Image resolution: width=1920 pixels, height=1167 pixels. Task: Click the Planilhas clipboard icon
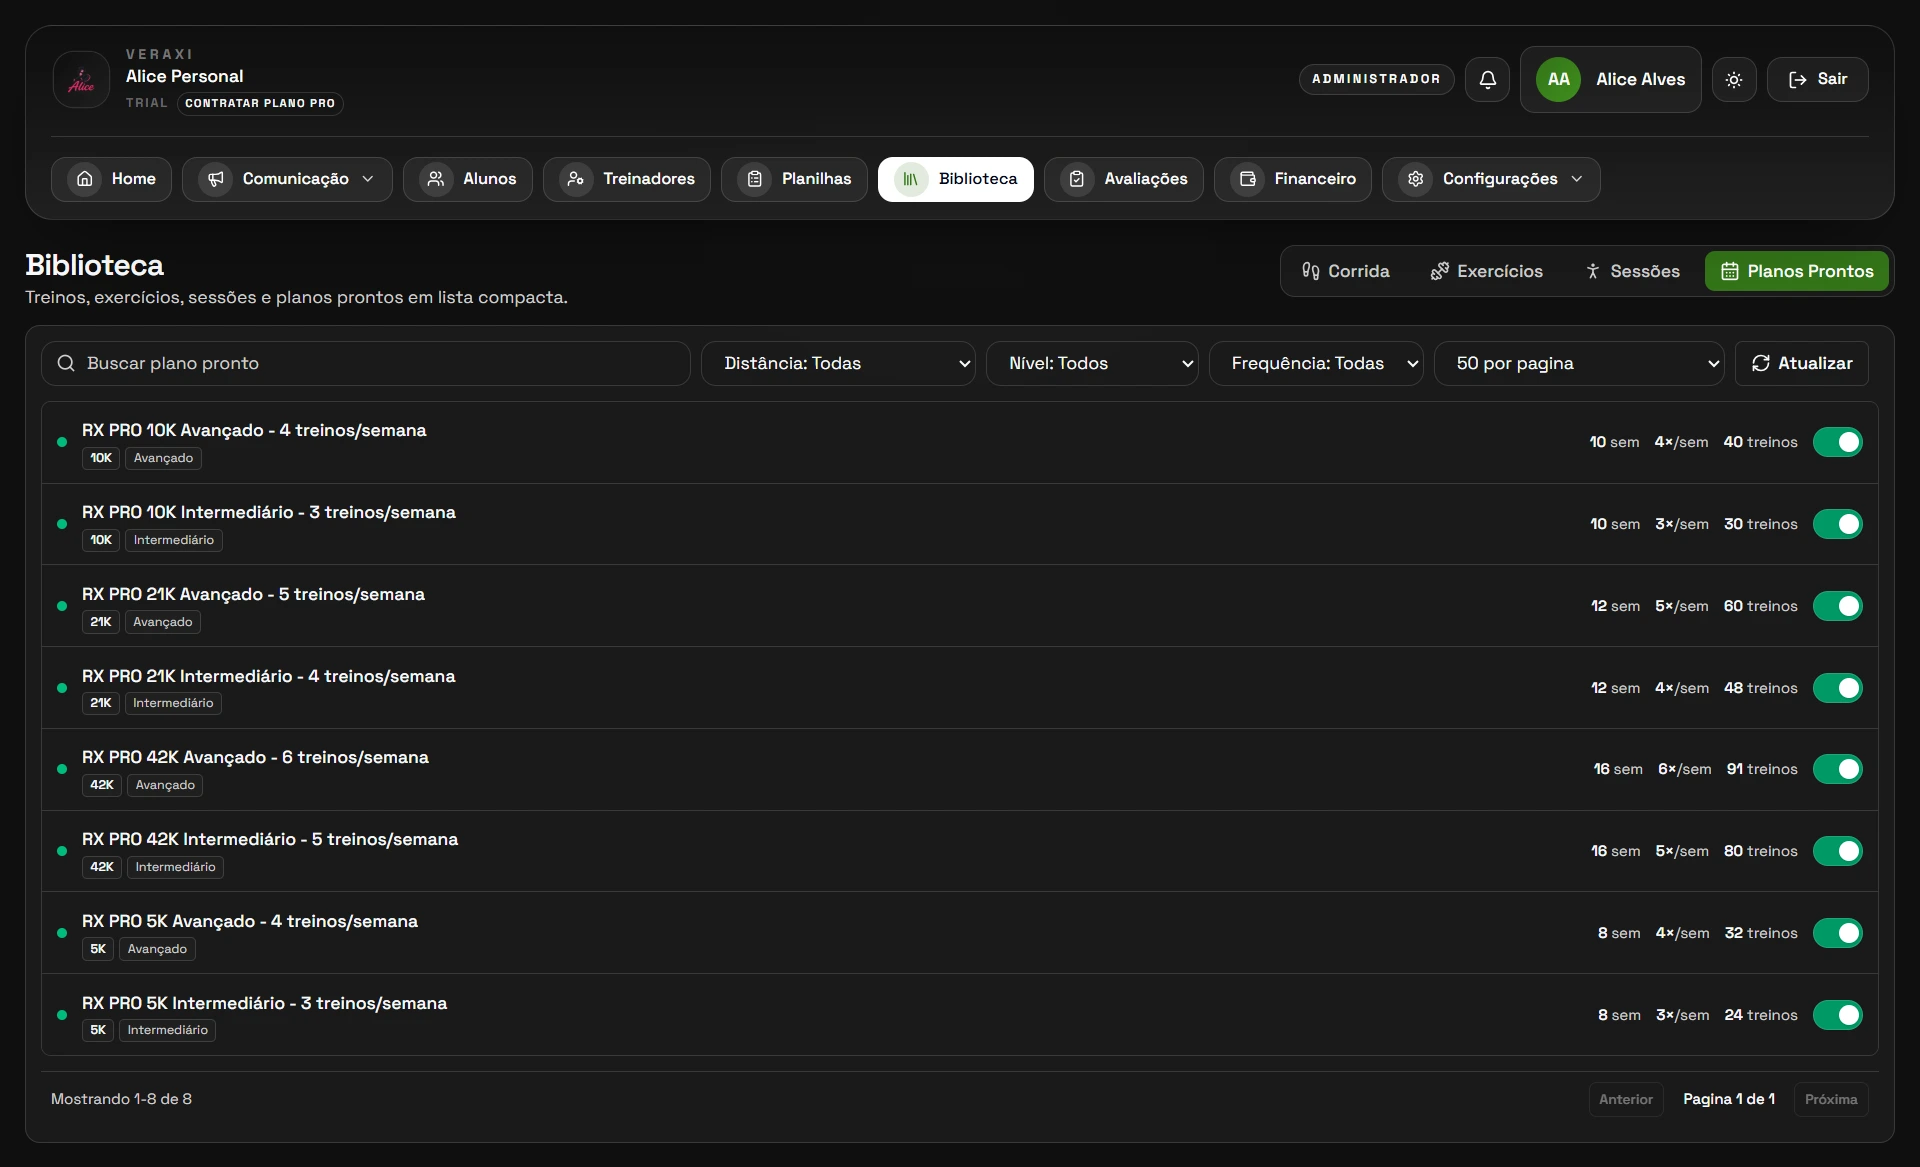tap(755, 179)
